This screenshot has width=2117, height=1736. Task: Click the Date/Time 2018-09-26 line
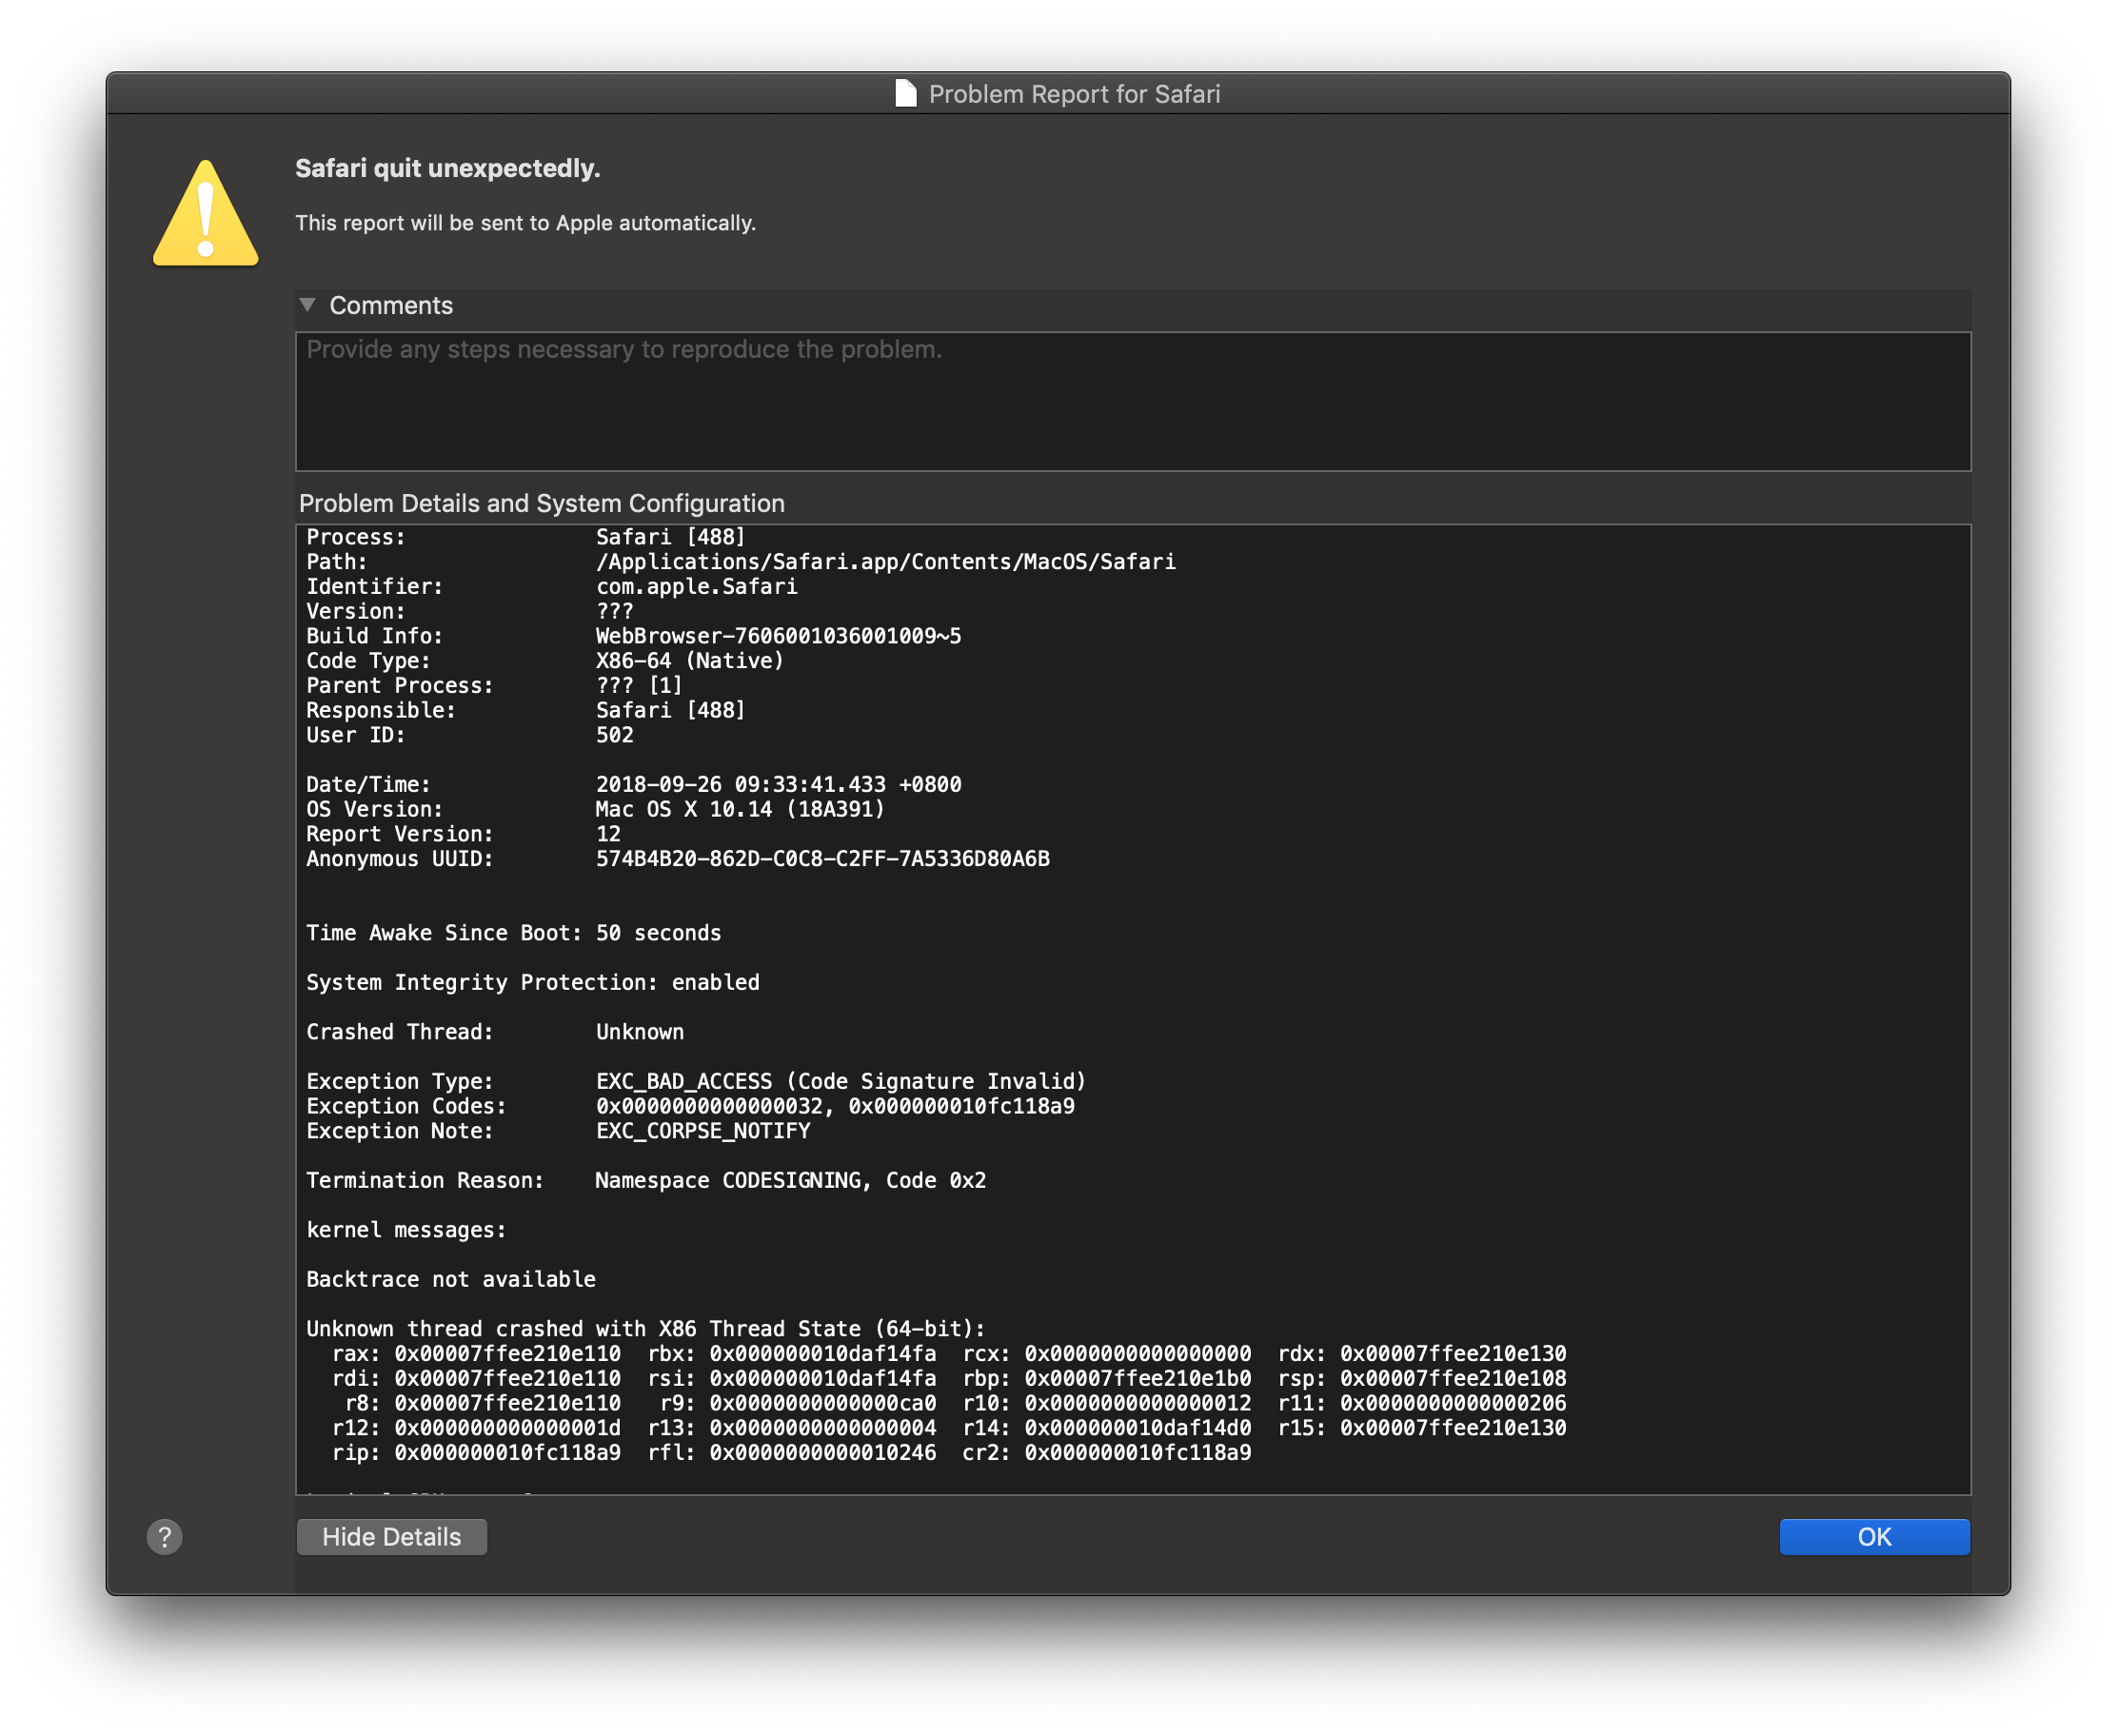(x=778, y=784)
